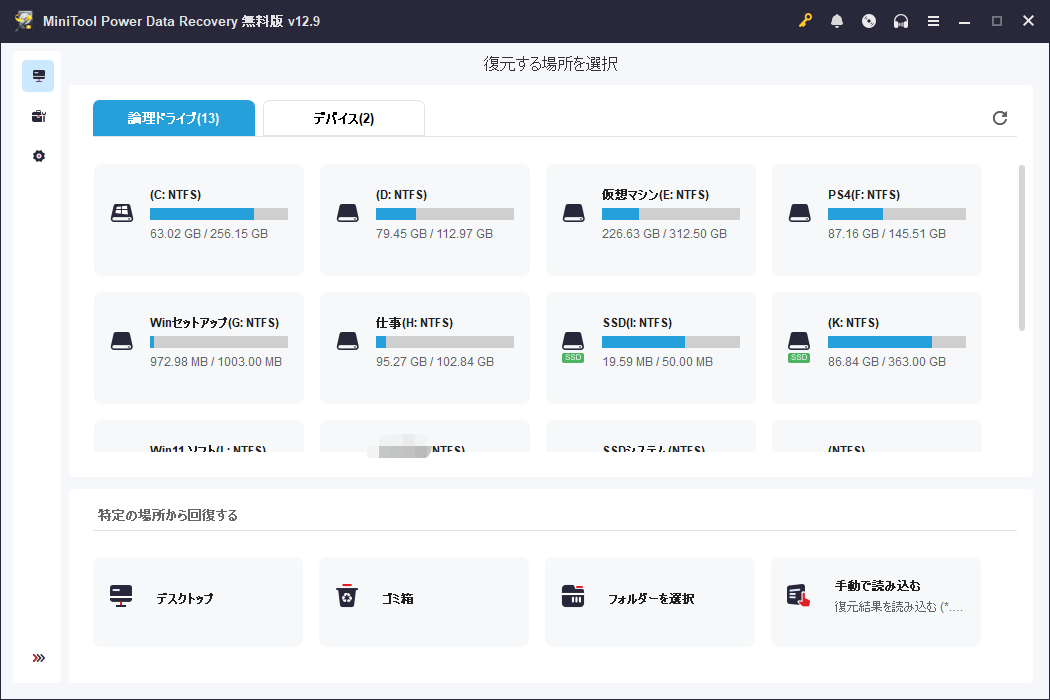Image resolution: width=1050 pixels, height=700 pixels.
Task: Select PS4(F: NTFS) label
Action: point(864,195)
